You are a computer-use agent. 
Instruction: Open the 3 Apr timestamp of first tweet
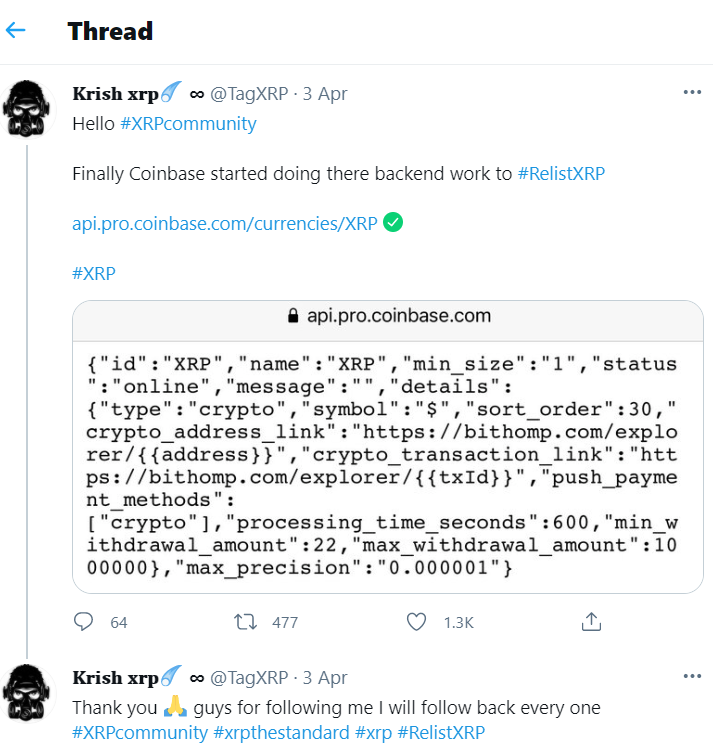[324, 94]
